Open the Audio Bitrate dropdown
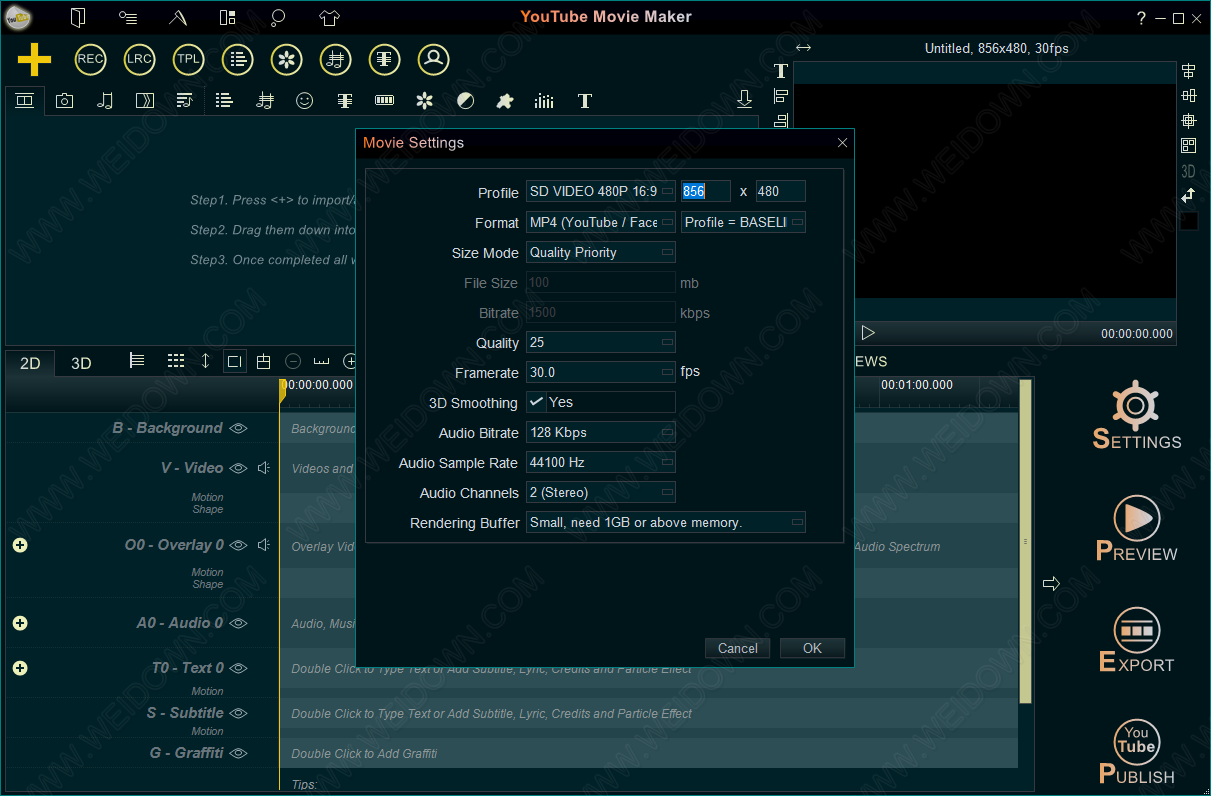Viewport: 1211px width, 796px height. (x=601, y=432)
